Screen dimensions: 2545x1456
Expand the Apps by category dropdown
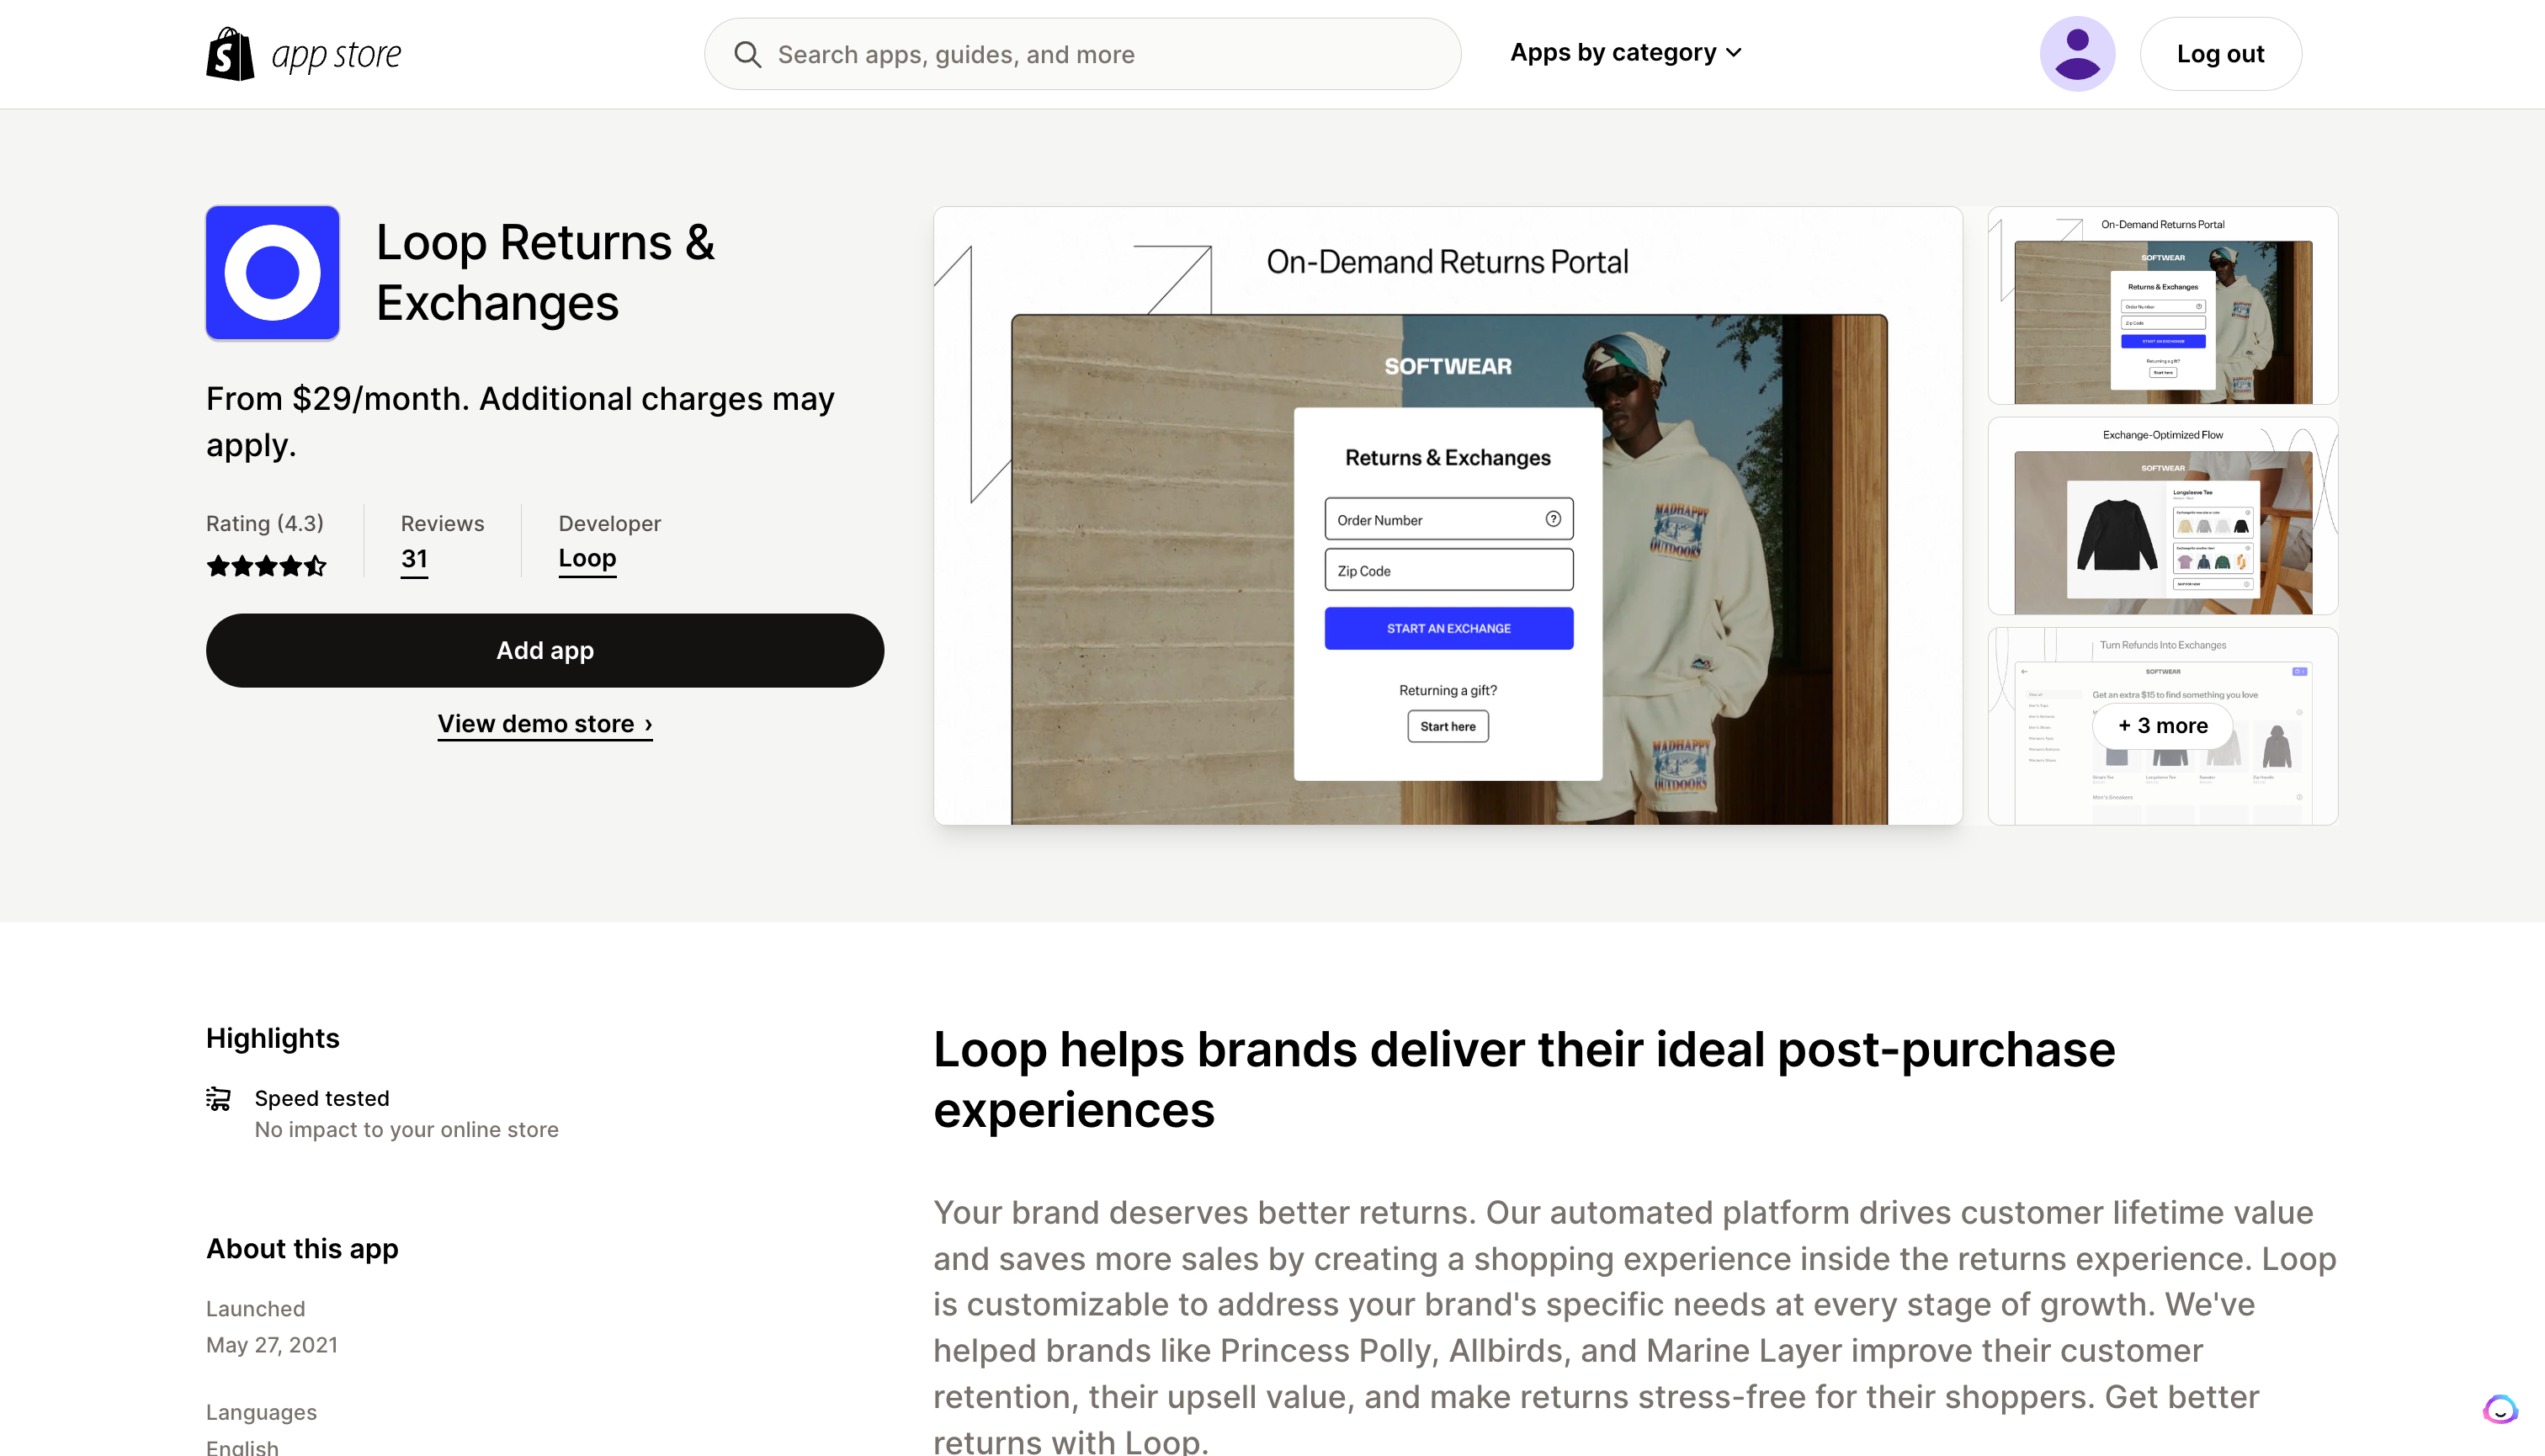(1626, 53)
